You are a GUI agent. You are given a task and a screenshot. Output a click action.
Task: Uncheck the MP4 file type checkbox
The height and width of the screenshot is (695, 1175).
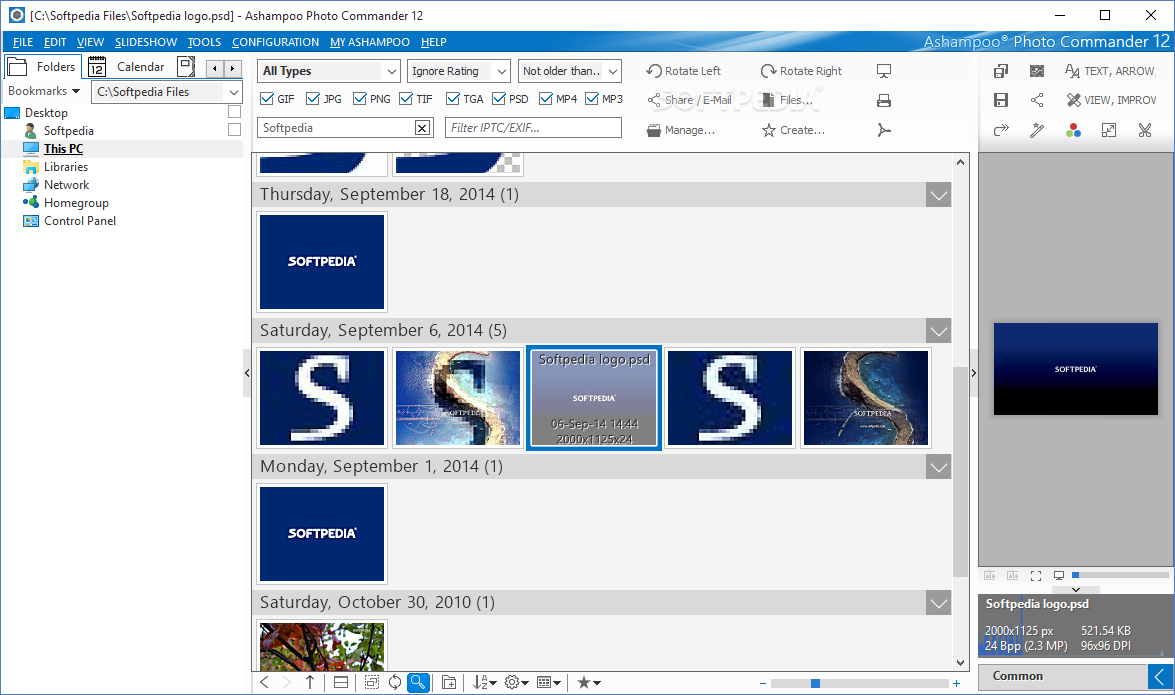point(546,99)
